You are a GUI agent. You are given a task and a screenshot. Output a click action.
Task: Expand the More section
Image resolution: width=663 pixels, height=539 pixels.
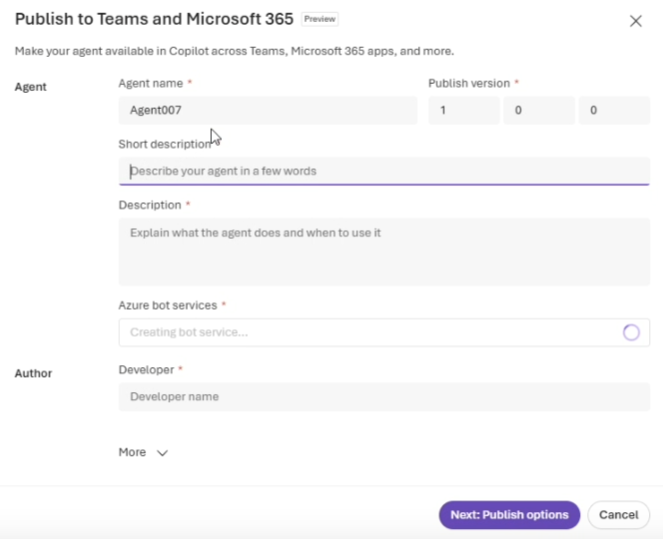pos(143,452)
